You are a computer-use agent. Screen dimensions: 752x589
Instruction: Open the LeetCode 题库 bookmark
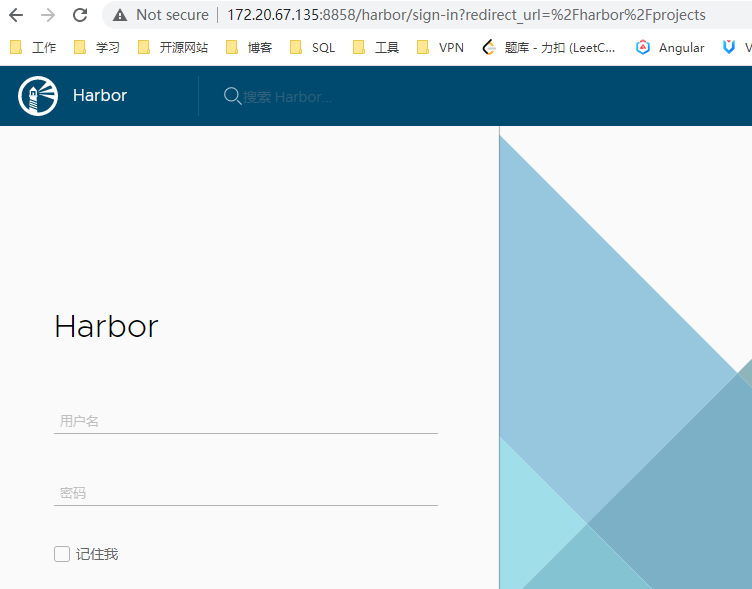pyautogui.click(x=549, y=47)
